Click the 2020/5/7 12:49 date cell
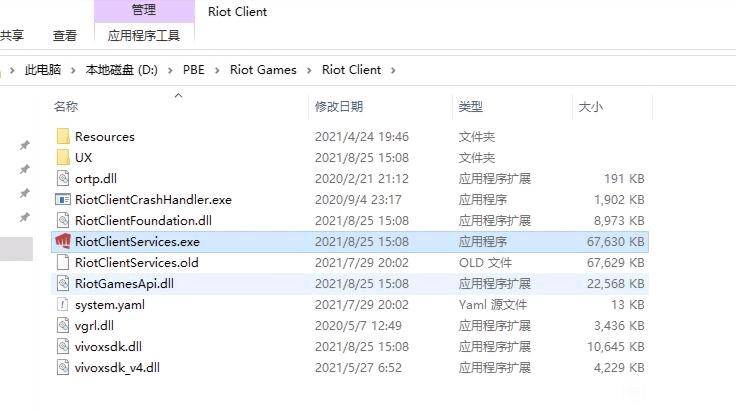Screen dimensions: 736x412 (358, 325)
